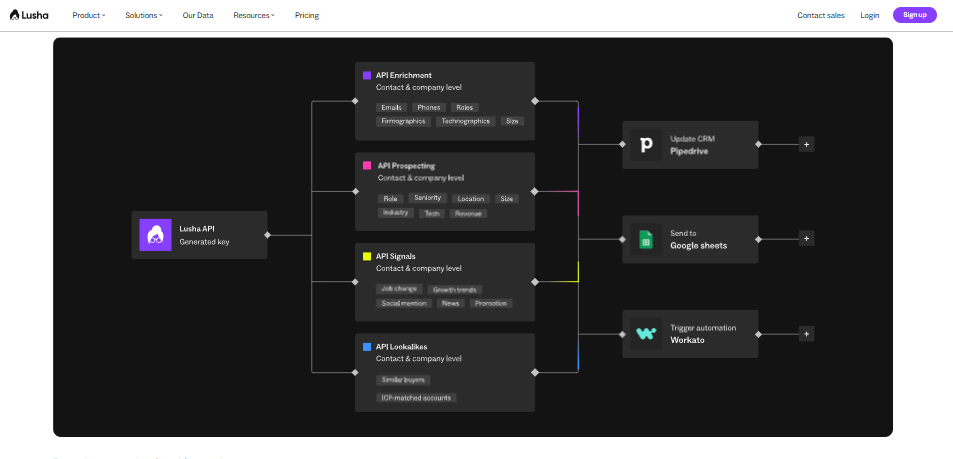Select the Roles tag in API Enrichment
Screen dimensions: 953x459
(x=464, y=108)
